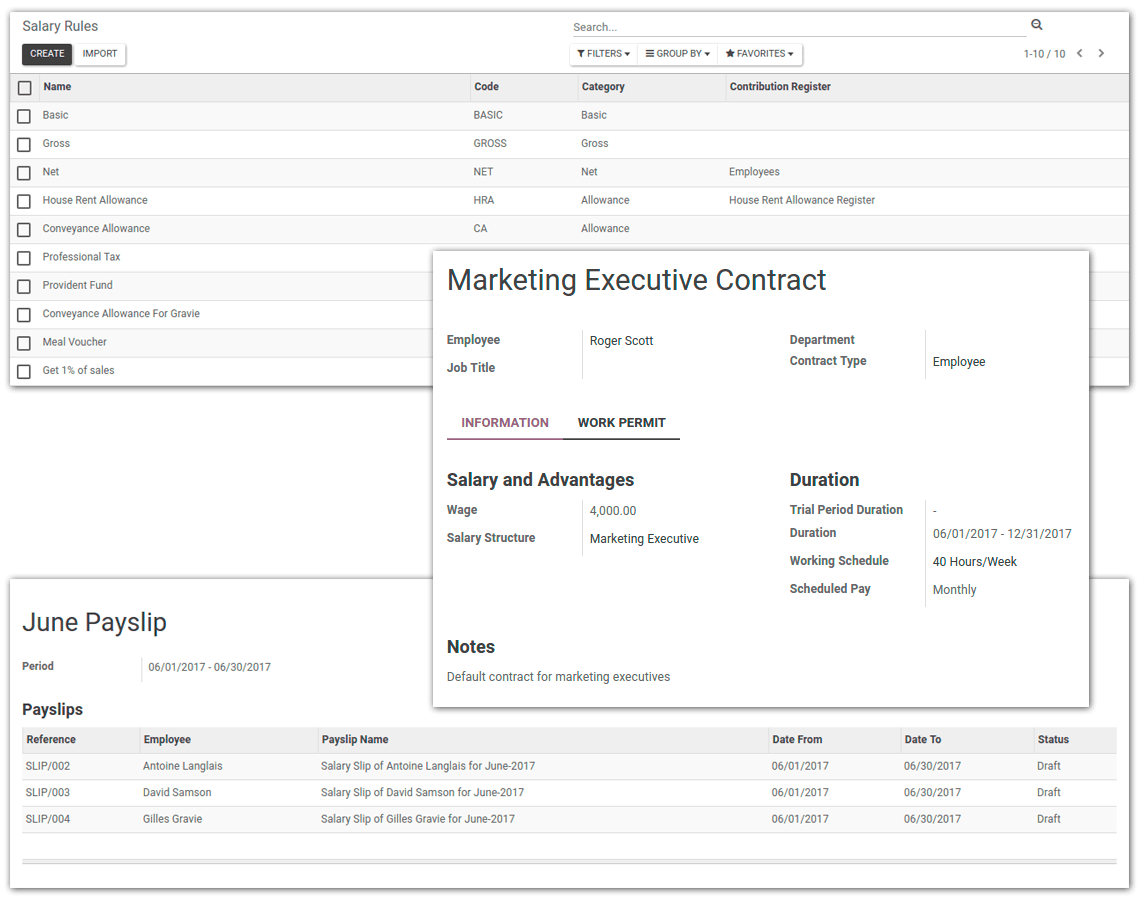Image resolution: width=1140 pixels, height=900 pixels.
Task: Go to next page of salary rules
Action: pyautogui.click(x=1101, y=53)
